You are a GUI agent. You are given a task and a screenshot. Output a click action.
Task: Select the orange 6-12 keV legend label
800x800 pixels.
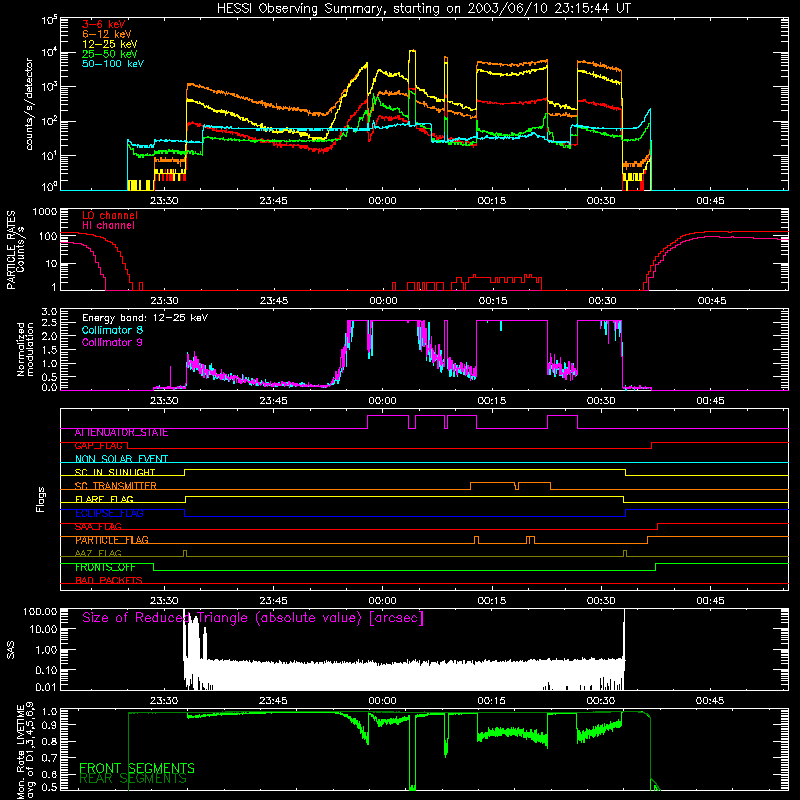tap(106, 34)
